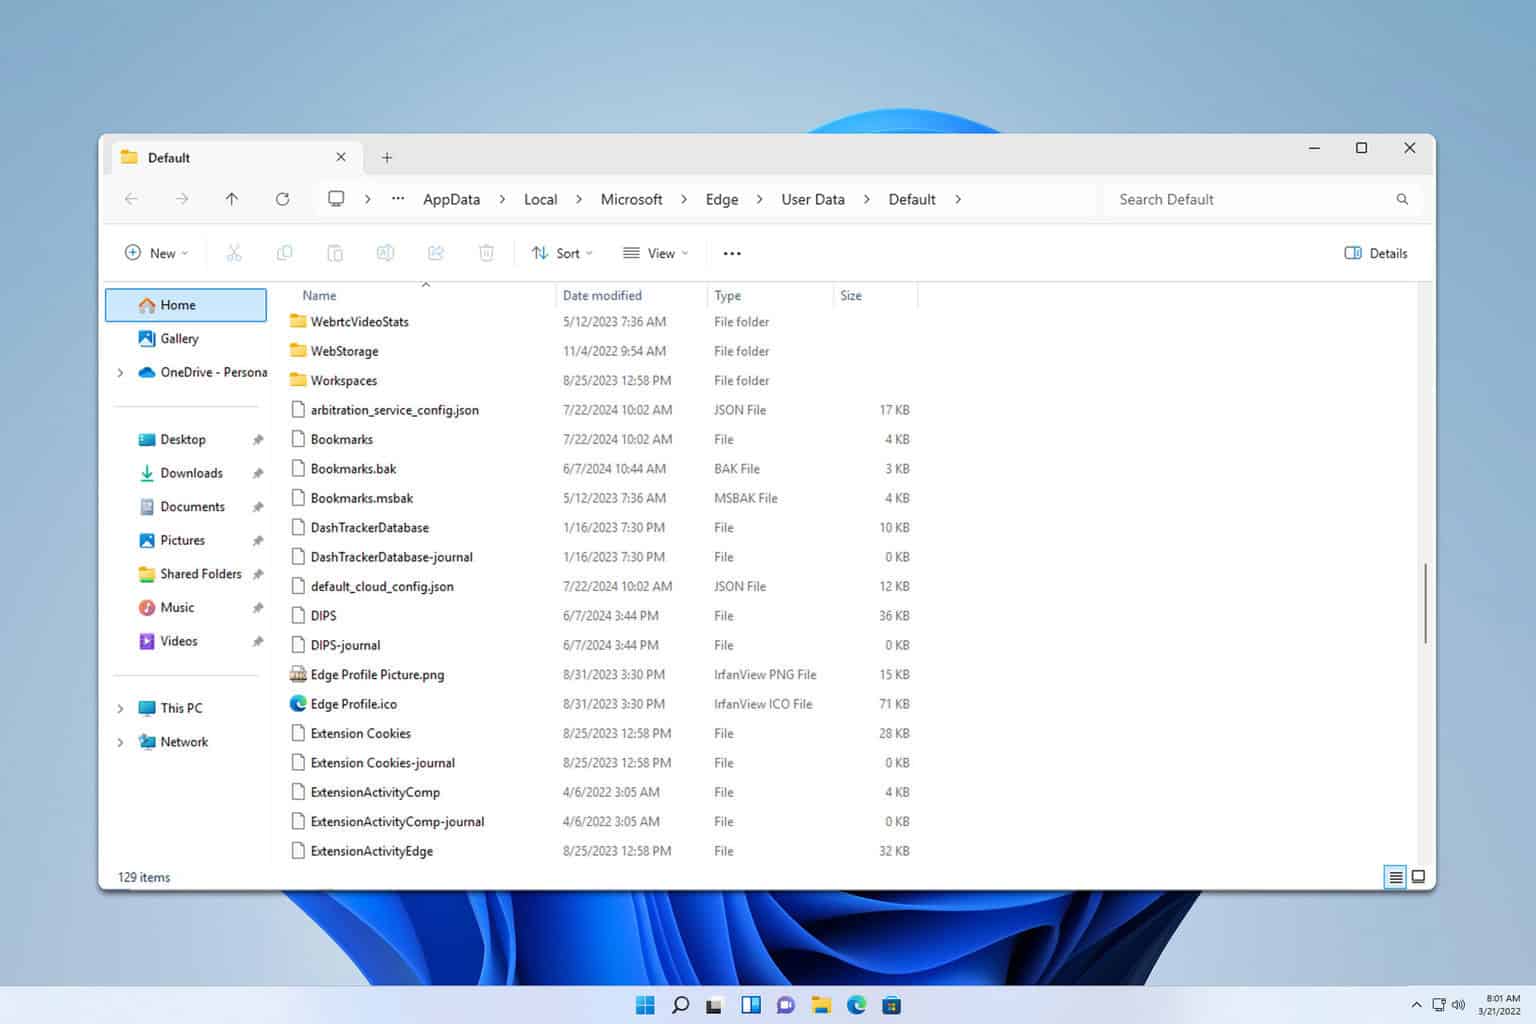Click the Paste icon in the toolbar
The image size is (1536, 1024).
point(335,252)
